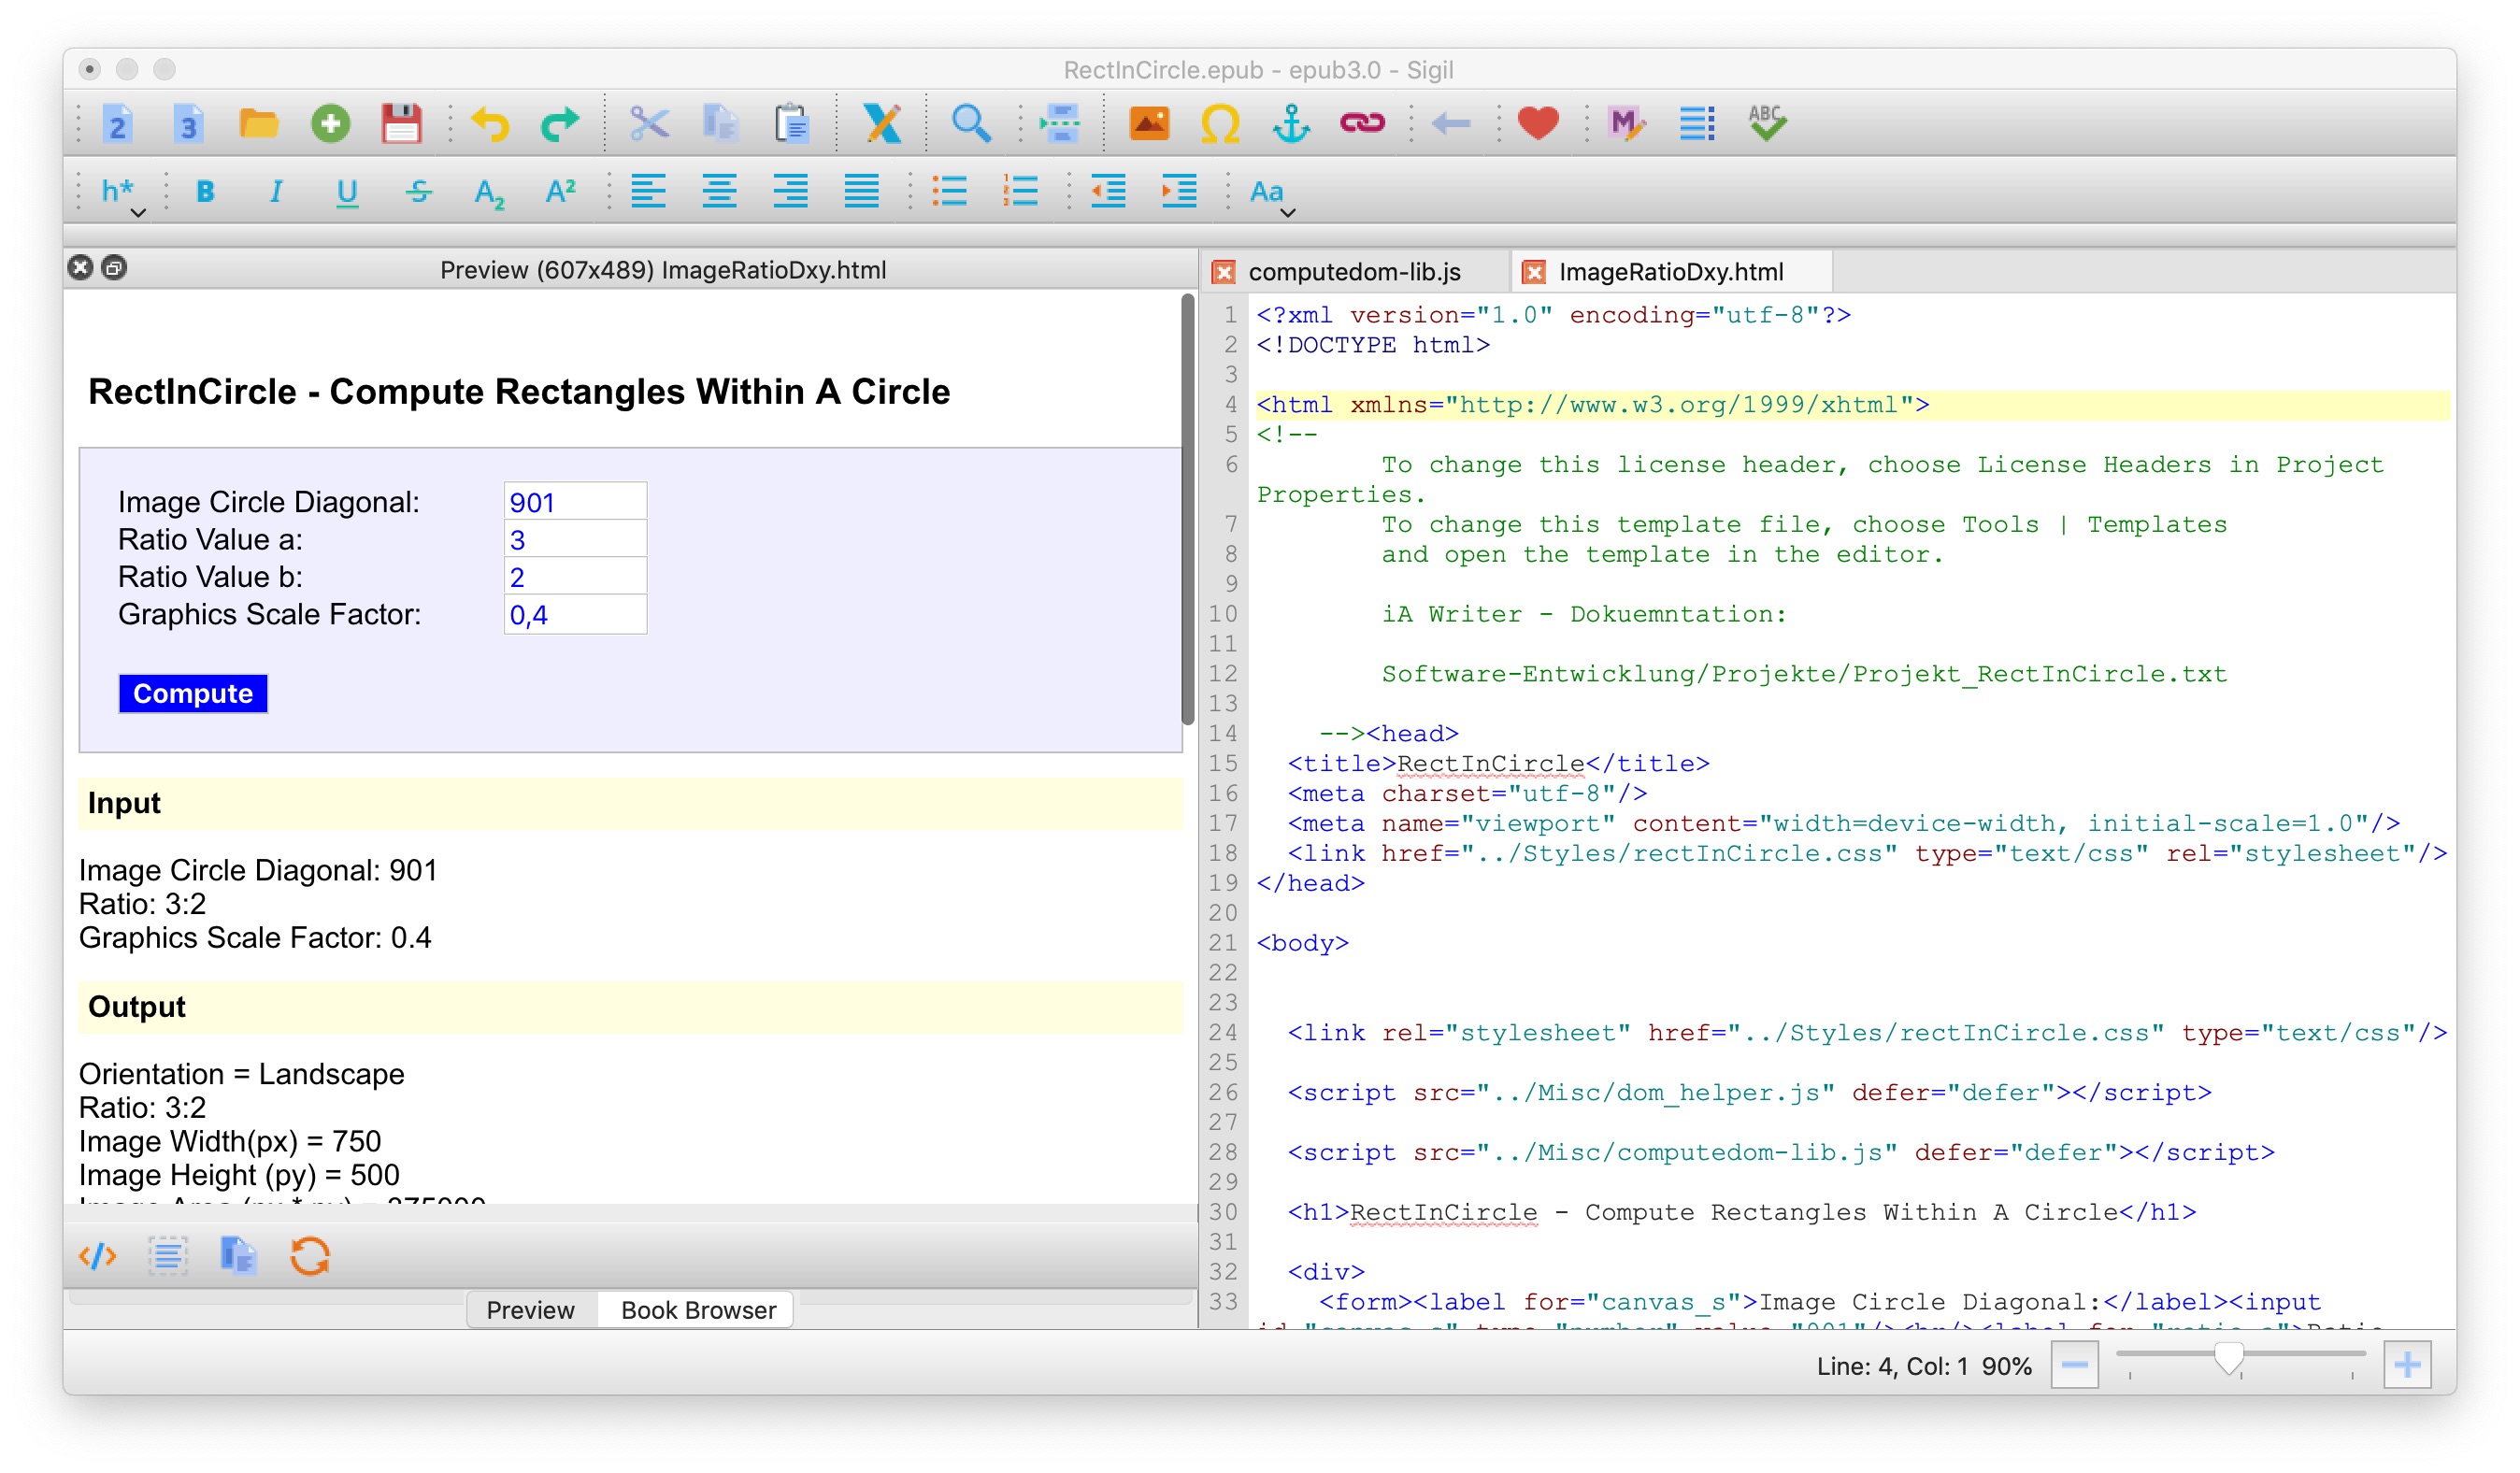Split at cursor icon

(x=1060, y=124)
